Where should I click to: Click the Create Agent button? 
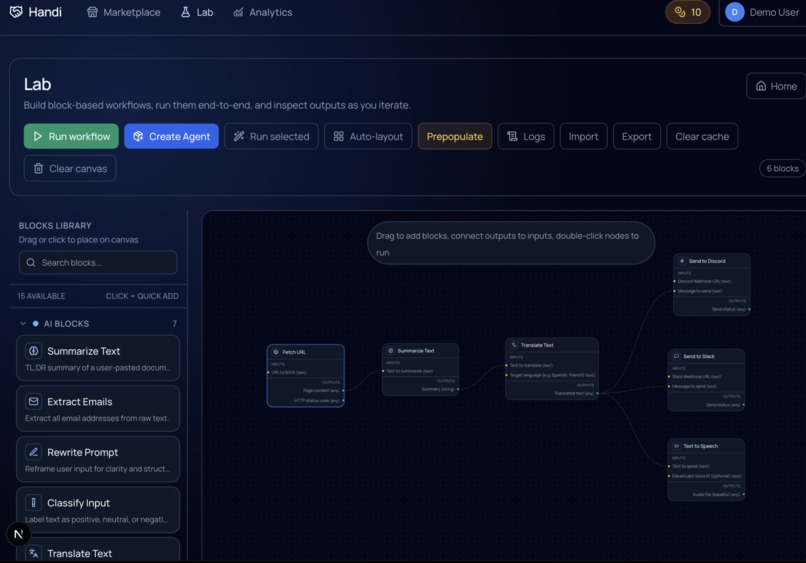pos(171,136)
